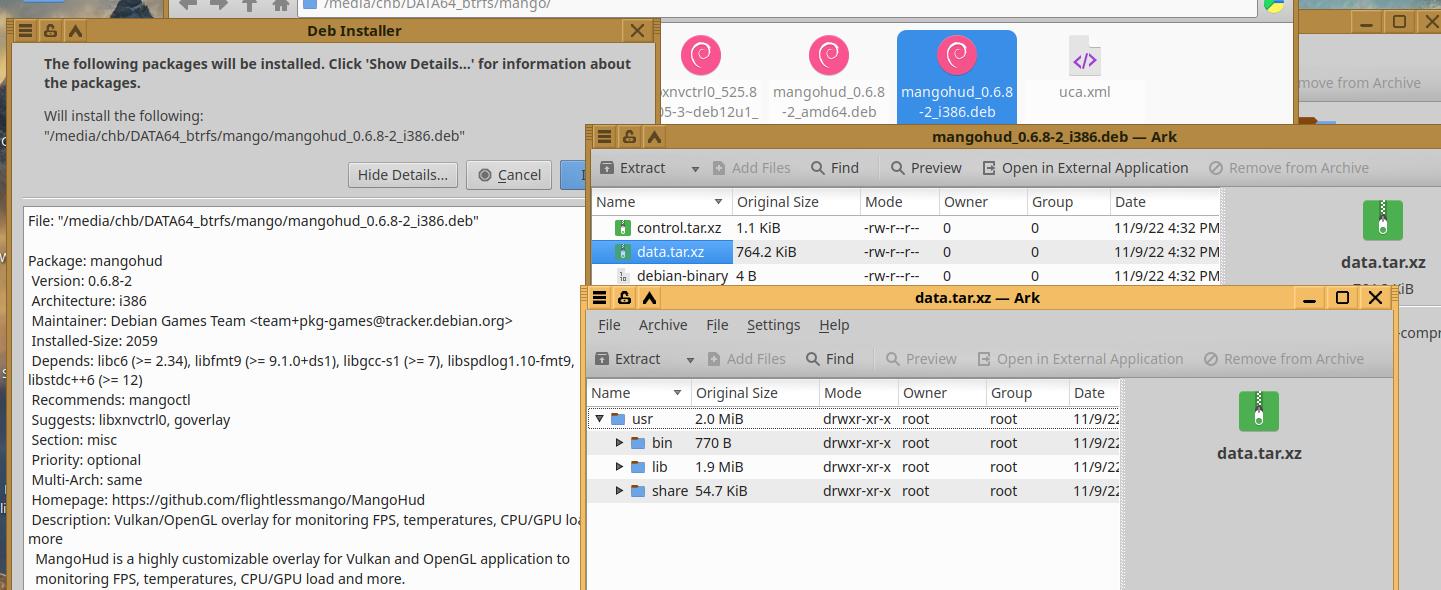Click the Homepage github.com/flightlessmango/MangoHud line in details

(x=228, y=500)
